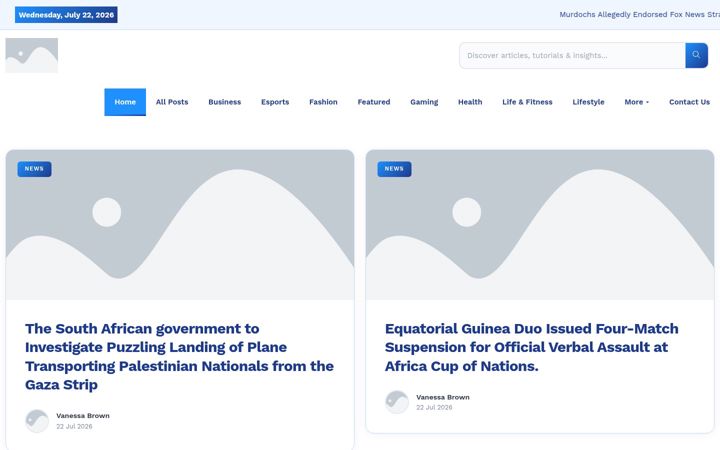Click the Wednesday, July 22, 2026 date badge
720x450 pixels.
coord(66,15)
